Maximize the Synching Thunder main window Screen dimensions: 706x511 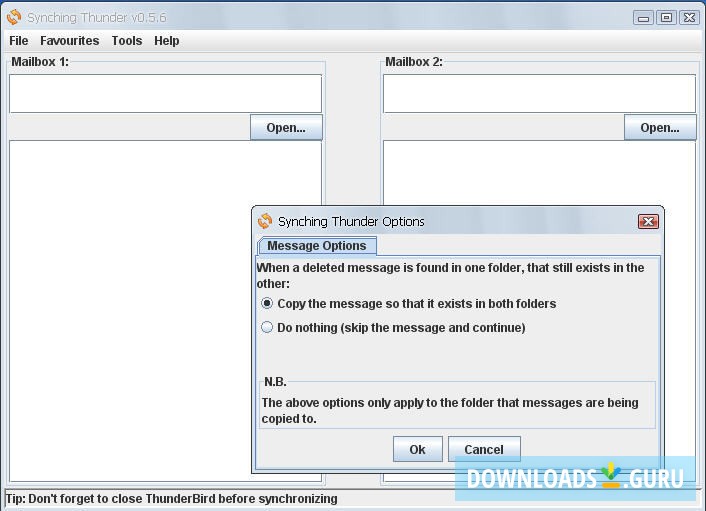[x=666, y=18]
